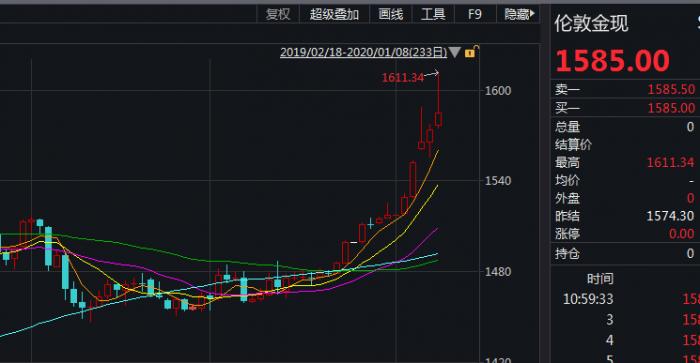Click the 1600 price axis label
The image size is (700, 363).
coord(498,91)
